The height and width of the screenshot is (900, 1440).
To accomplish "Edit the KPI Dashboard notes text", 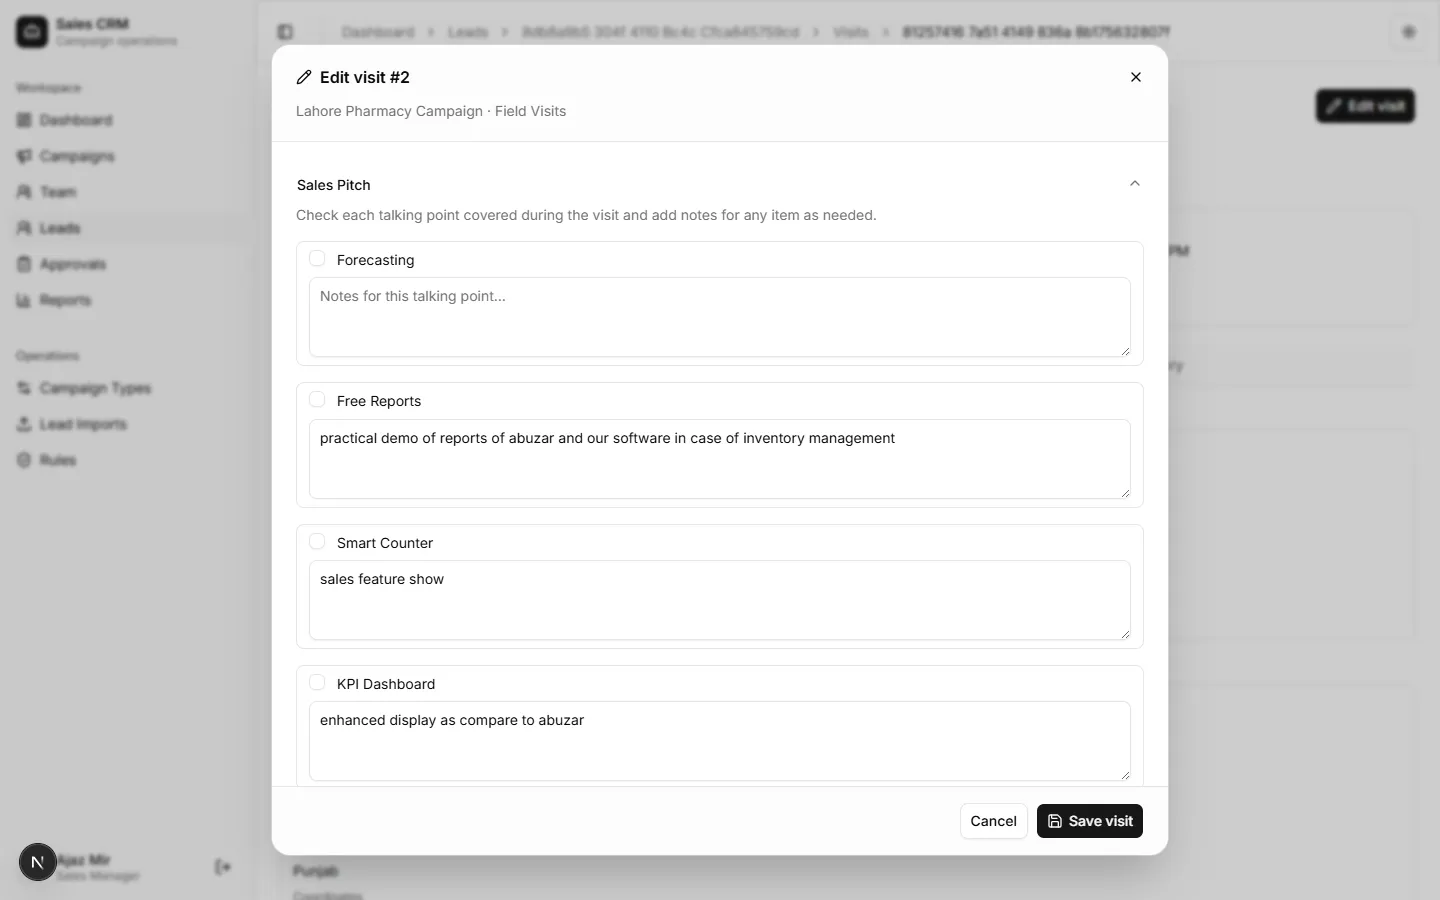I will [x=720, y=741].
